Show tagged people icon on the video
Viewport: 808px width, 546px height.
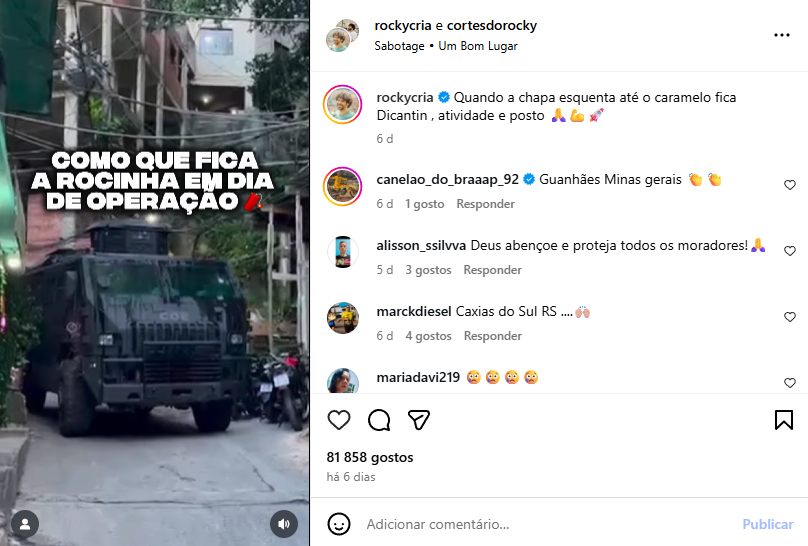coord(25,524)
